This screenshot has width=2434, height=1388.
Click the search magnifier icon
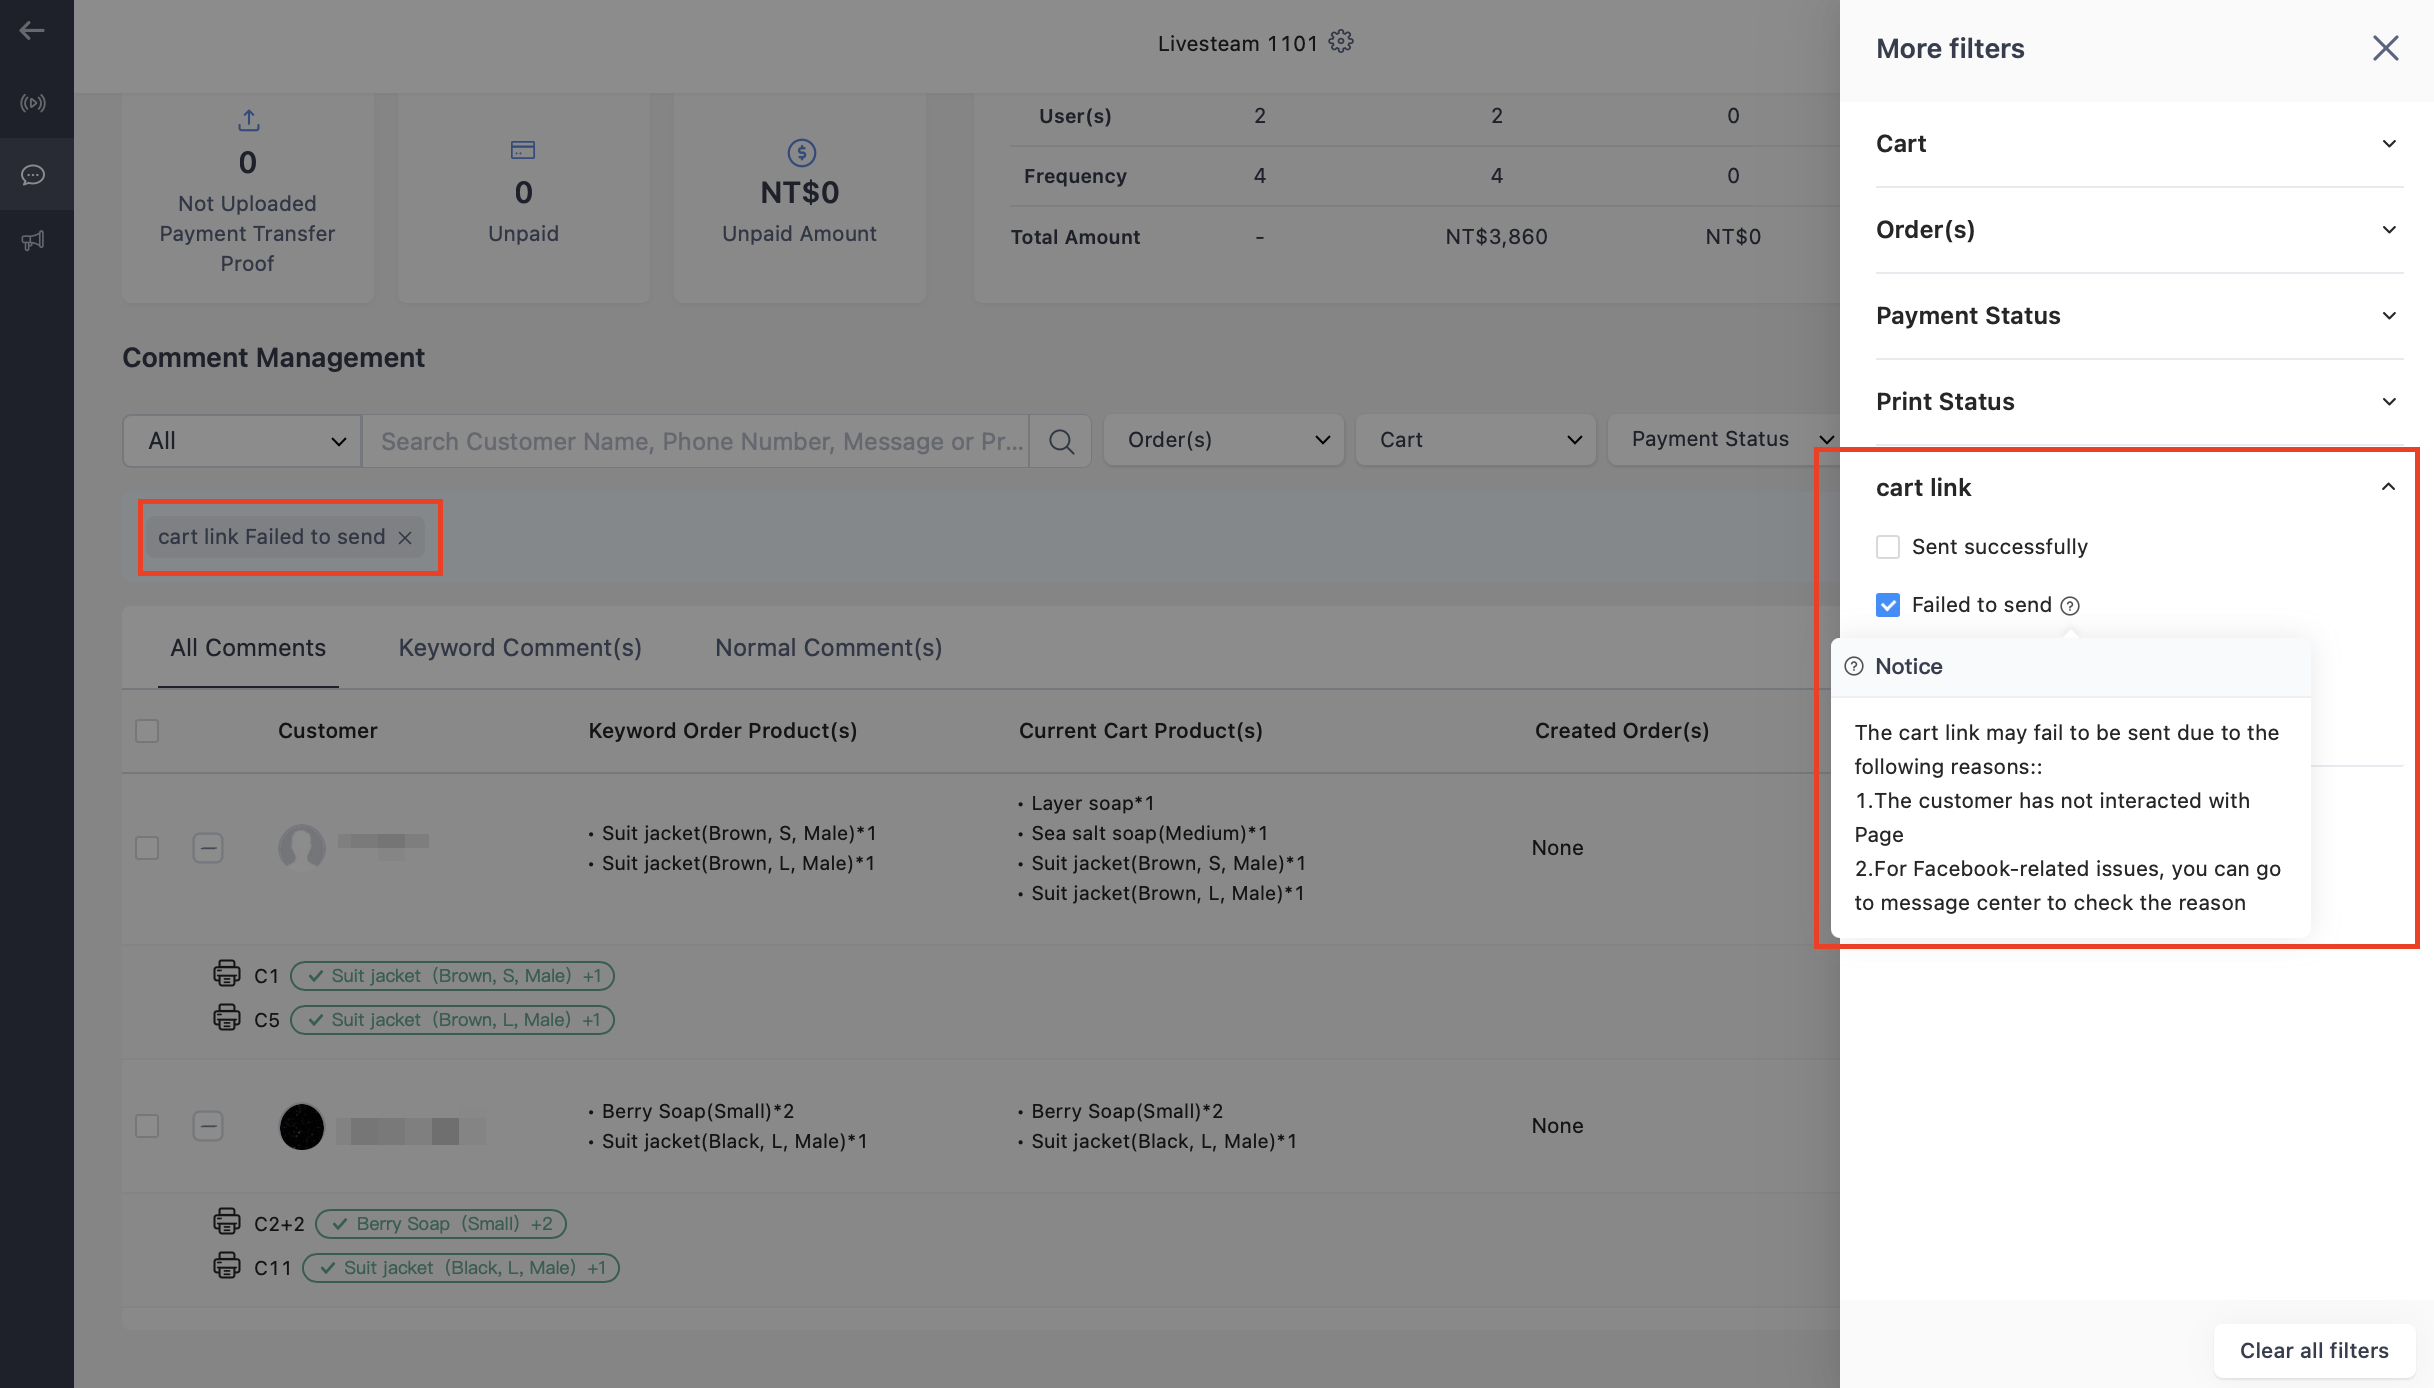[x=1062, y=441]
